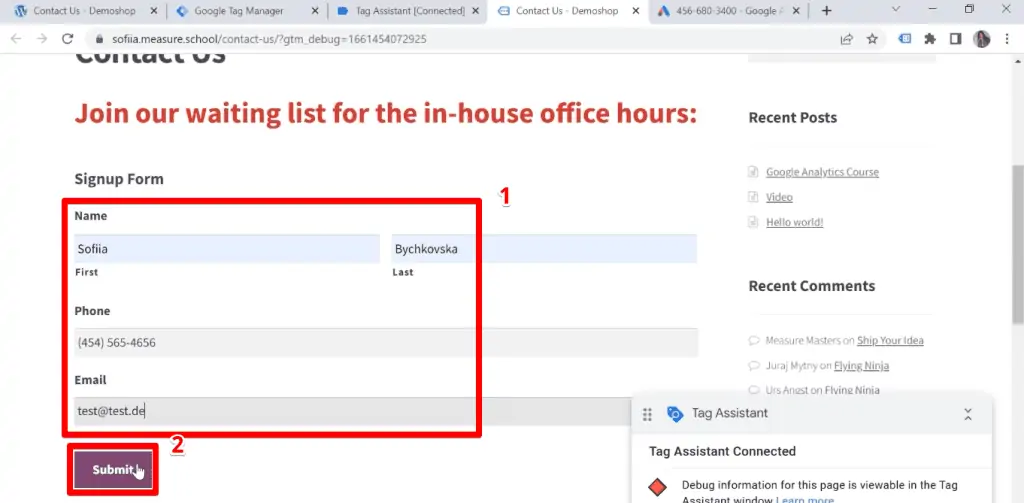Click the Learn more link in Tag Assistant
The image size is (1024, 503).
tap(805, 500)
